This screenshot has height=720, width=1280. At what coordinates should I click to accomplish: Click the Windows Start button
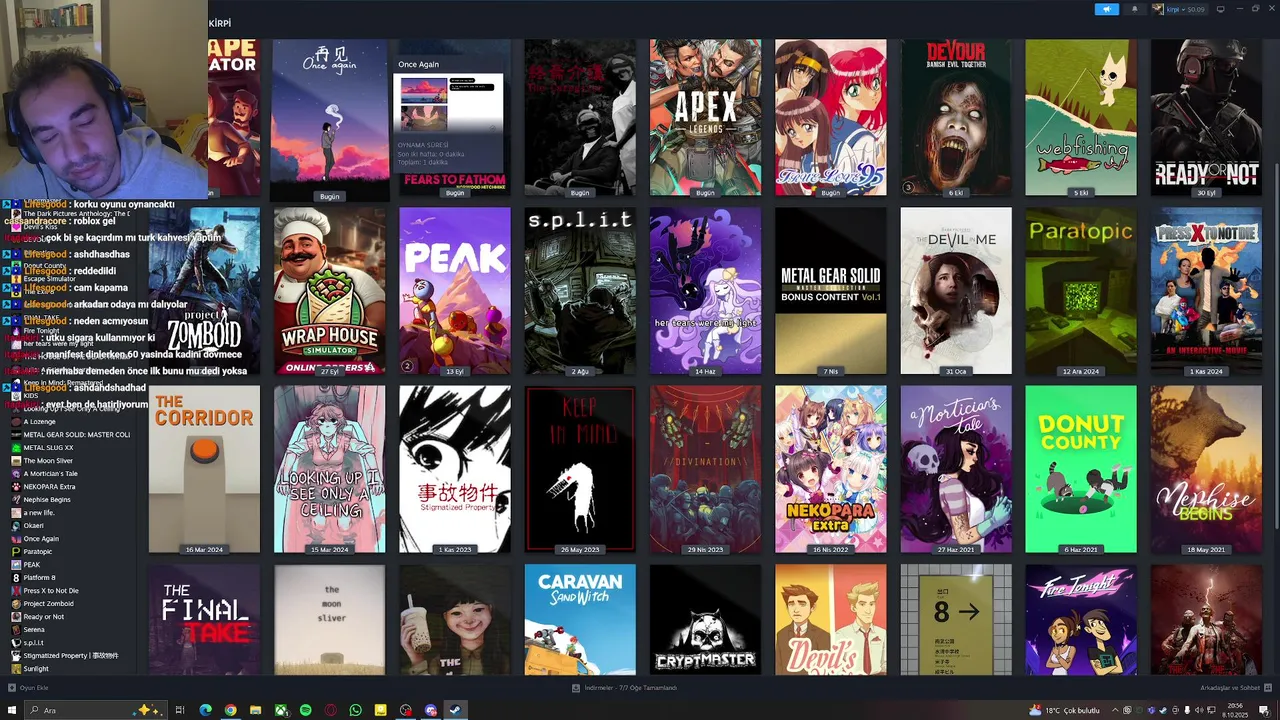point(13,710)
